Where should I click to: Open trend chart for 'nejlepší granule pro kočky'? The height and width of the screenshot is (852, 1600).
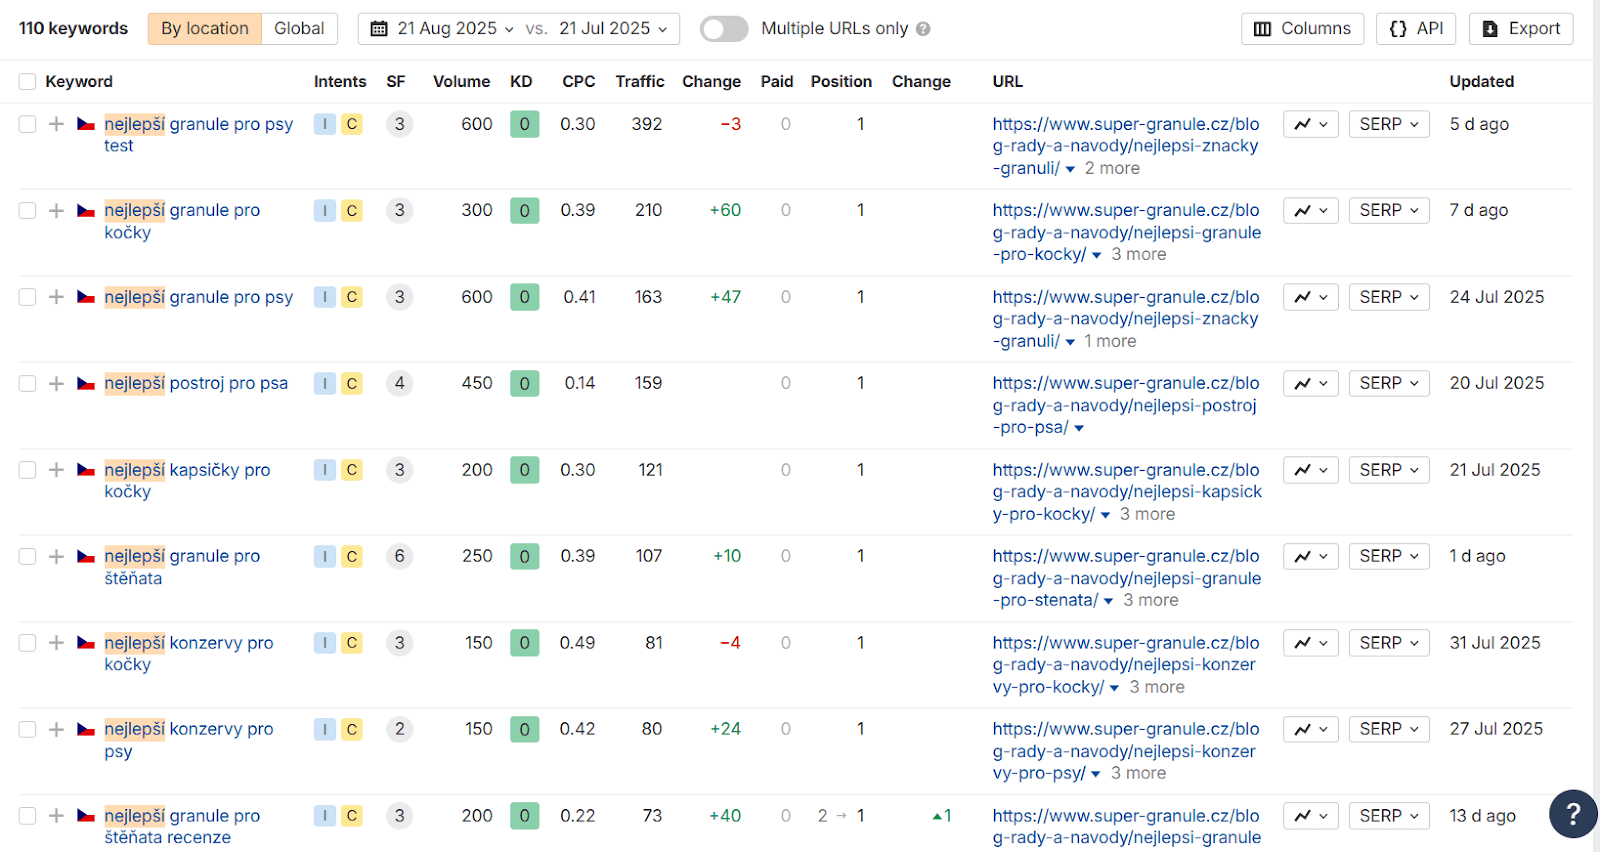click(1311, 210)
